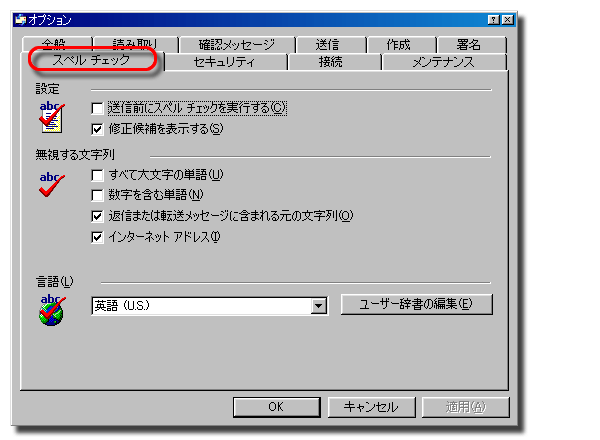Go to the 署名 tab
Screen dimensions: 600x440
coord(469,45)
